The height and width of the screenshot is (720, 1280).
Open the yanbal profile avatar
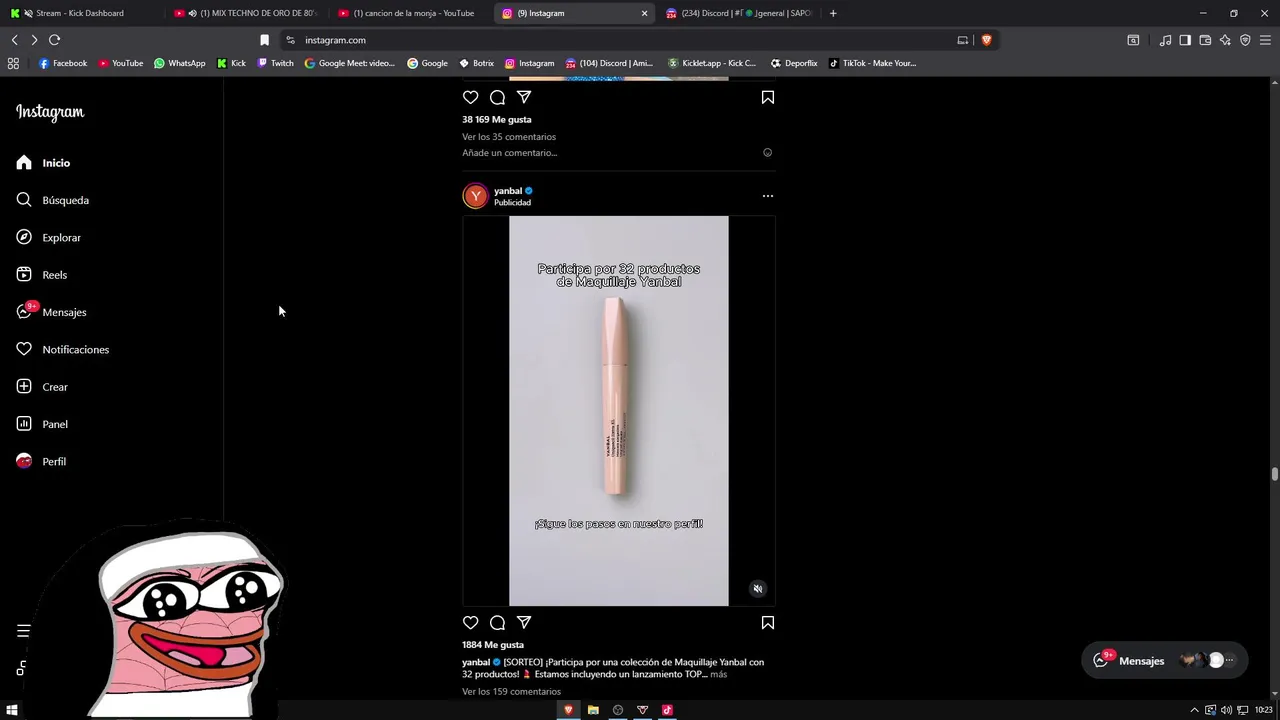tap(475, 196)
